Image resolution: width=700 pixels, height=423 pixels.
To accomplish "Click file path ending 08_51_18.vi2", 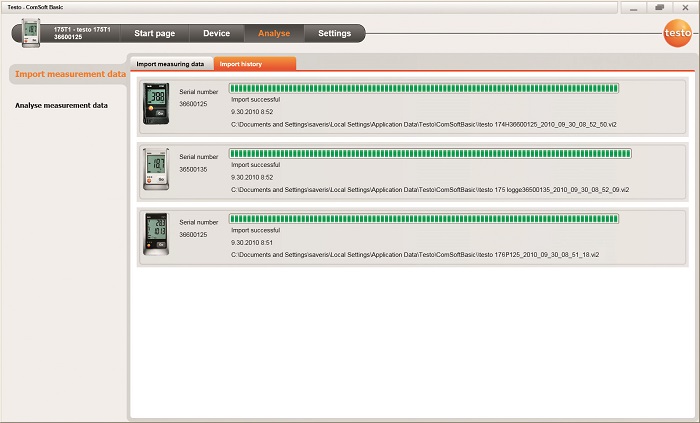I will [x=415, y=255].
